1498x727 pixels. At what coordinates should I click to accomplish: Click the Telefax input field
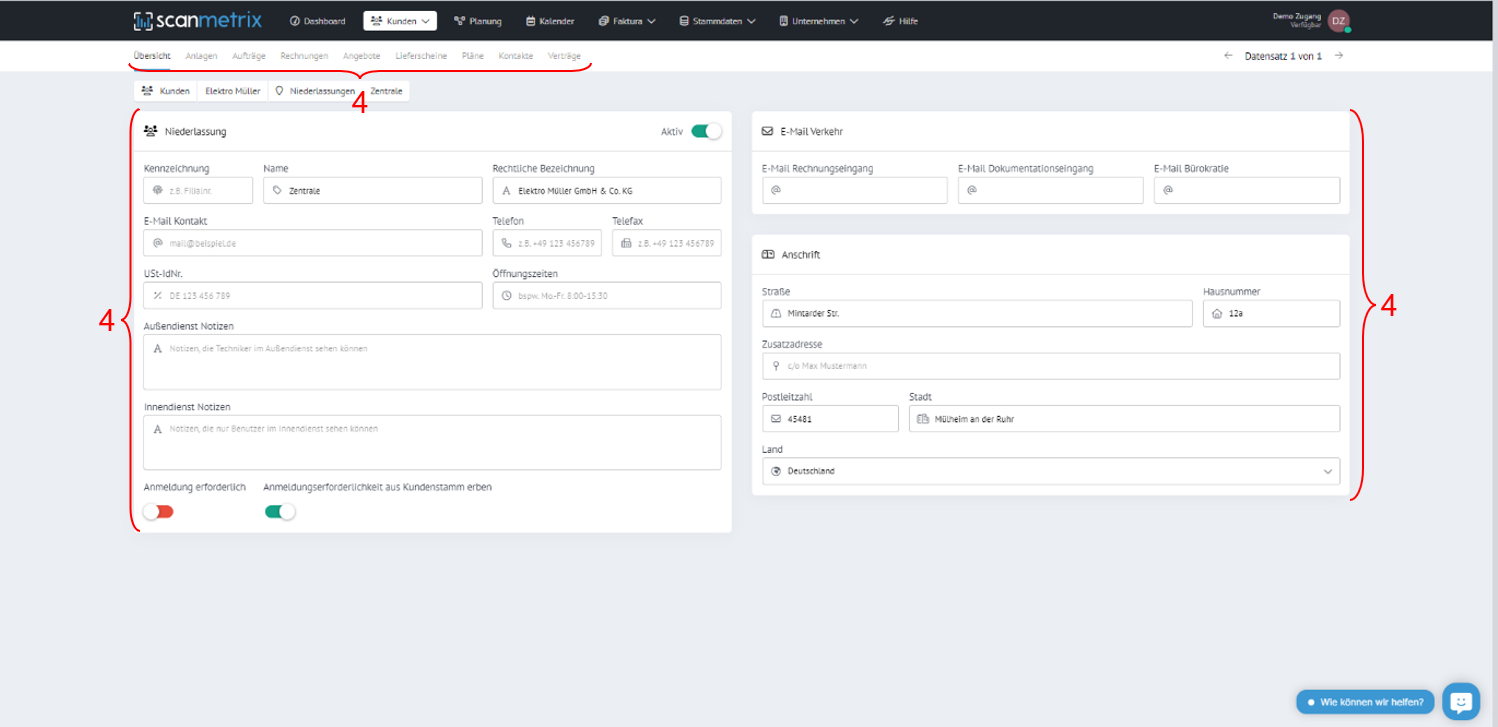click(x=666, y=243)
